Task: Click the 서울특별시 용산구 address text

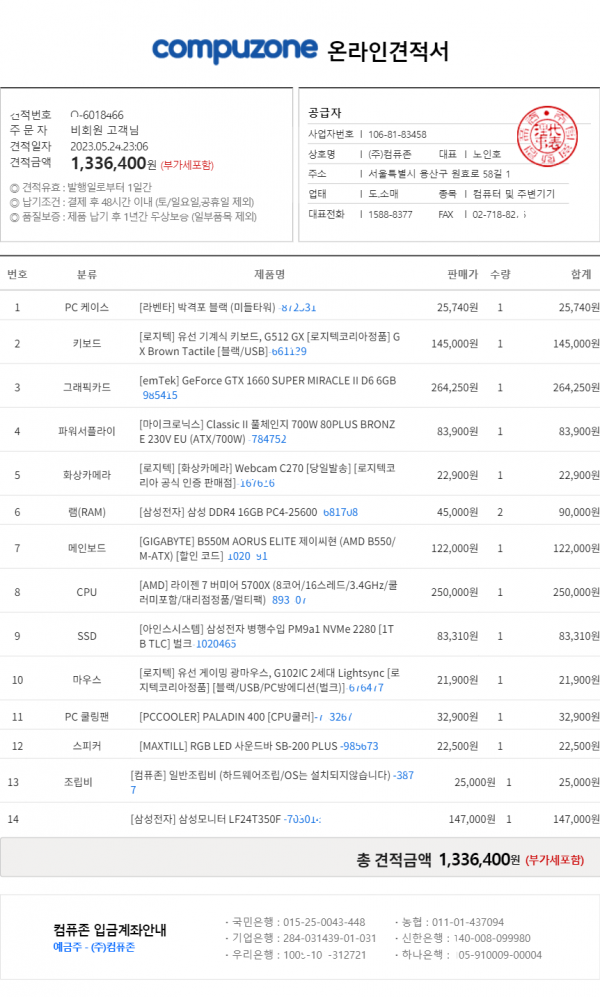Action: 439,174
